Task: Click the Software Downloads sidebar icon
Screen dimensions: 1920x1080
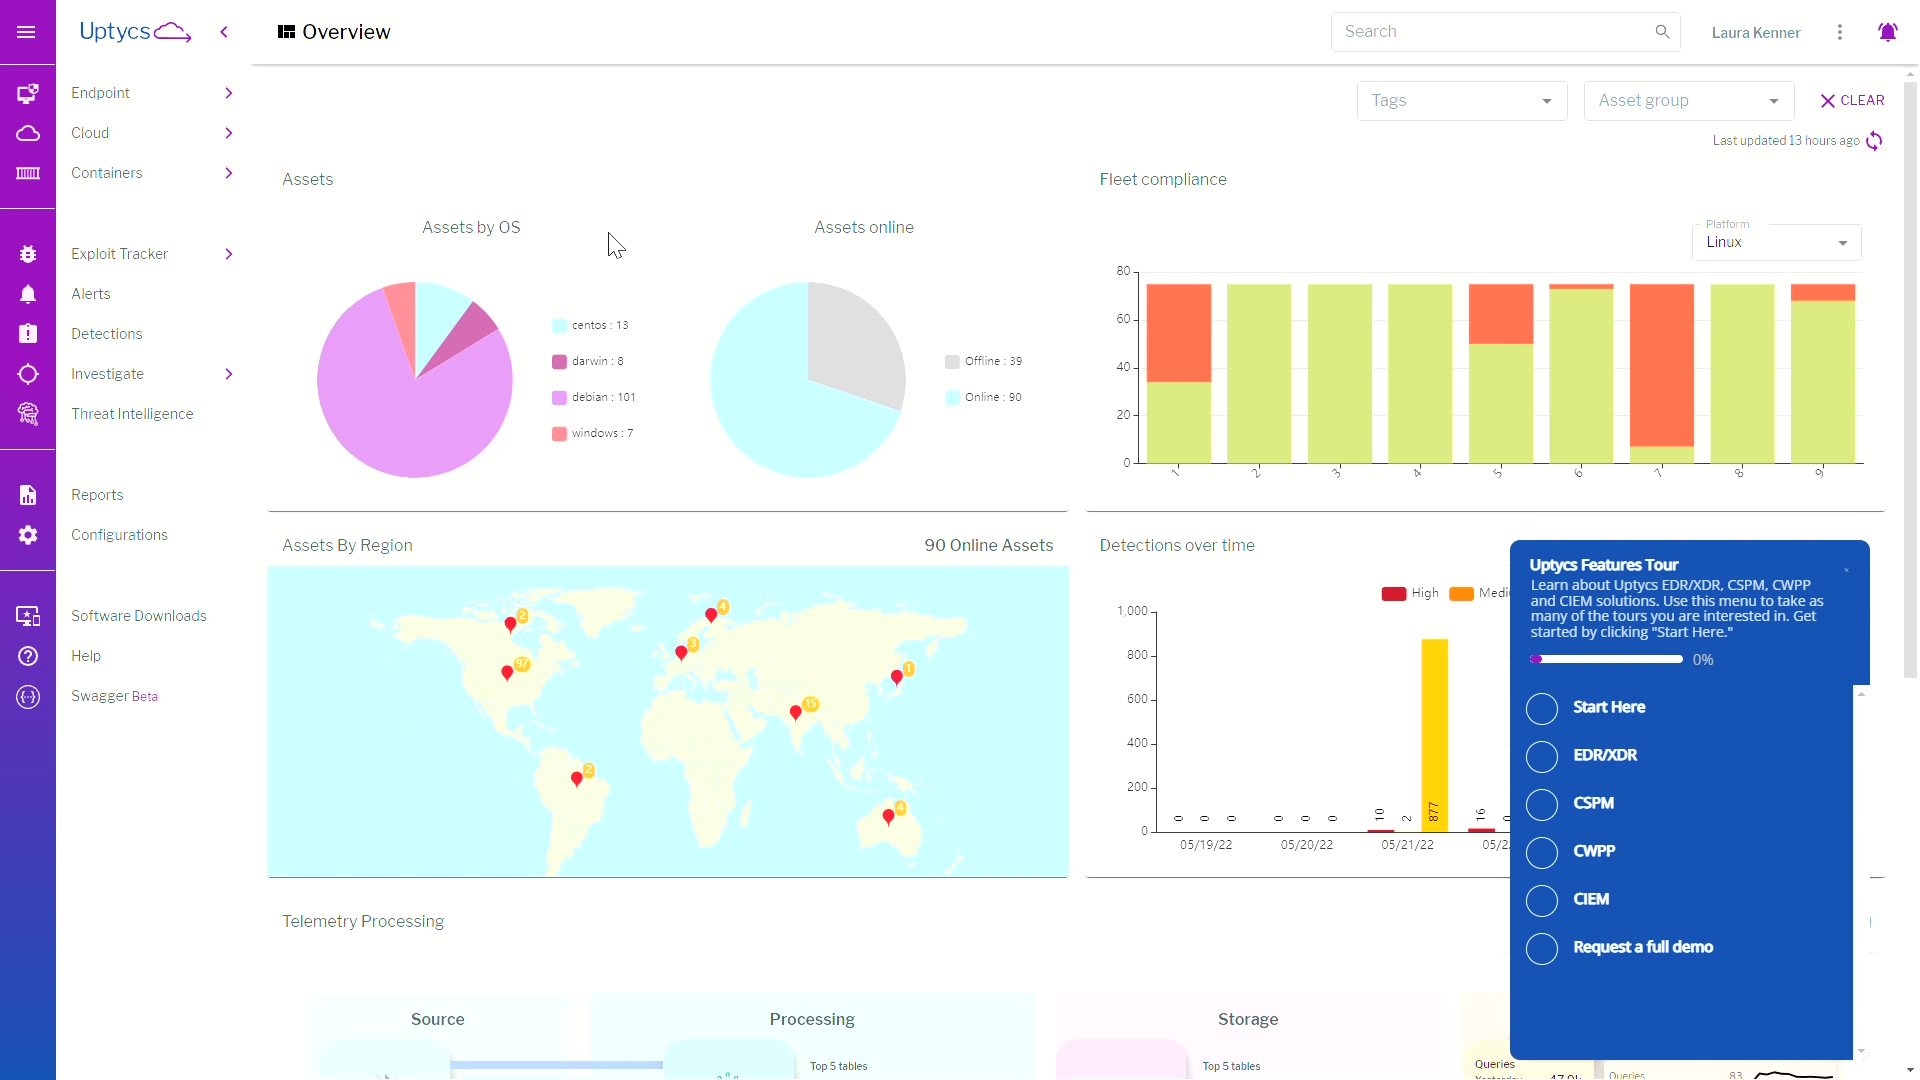Action: coord(28,616)
